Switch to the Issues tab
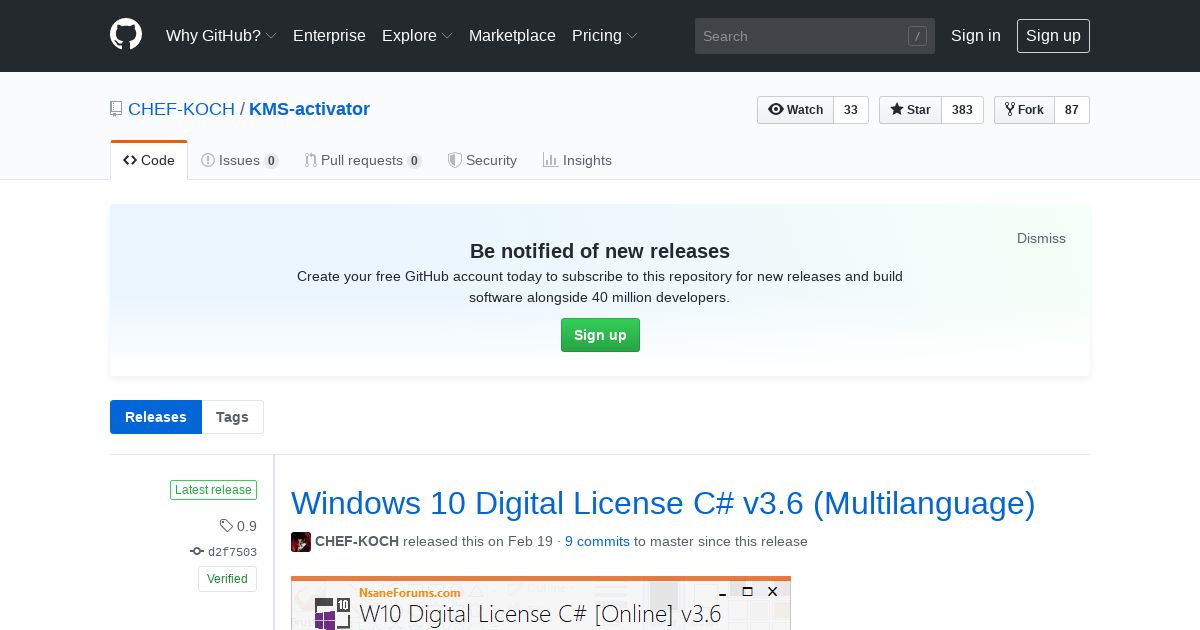 coord(240,160)
